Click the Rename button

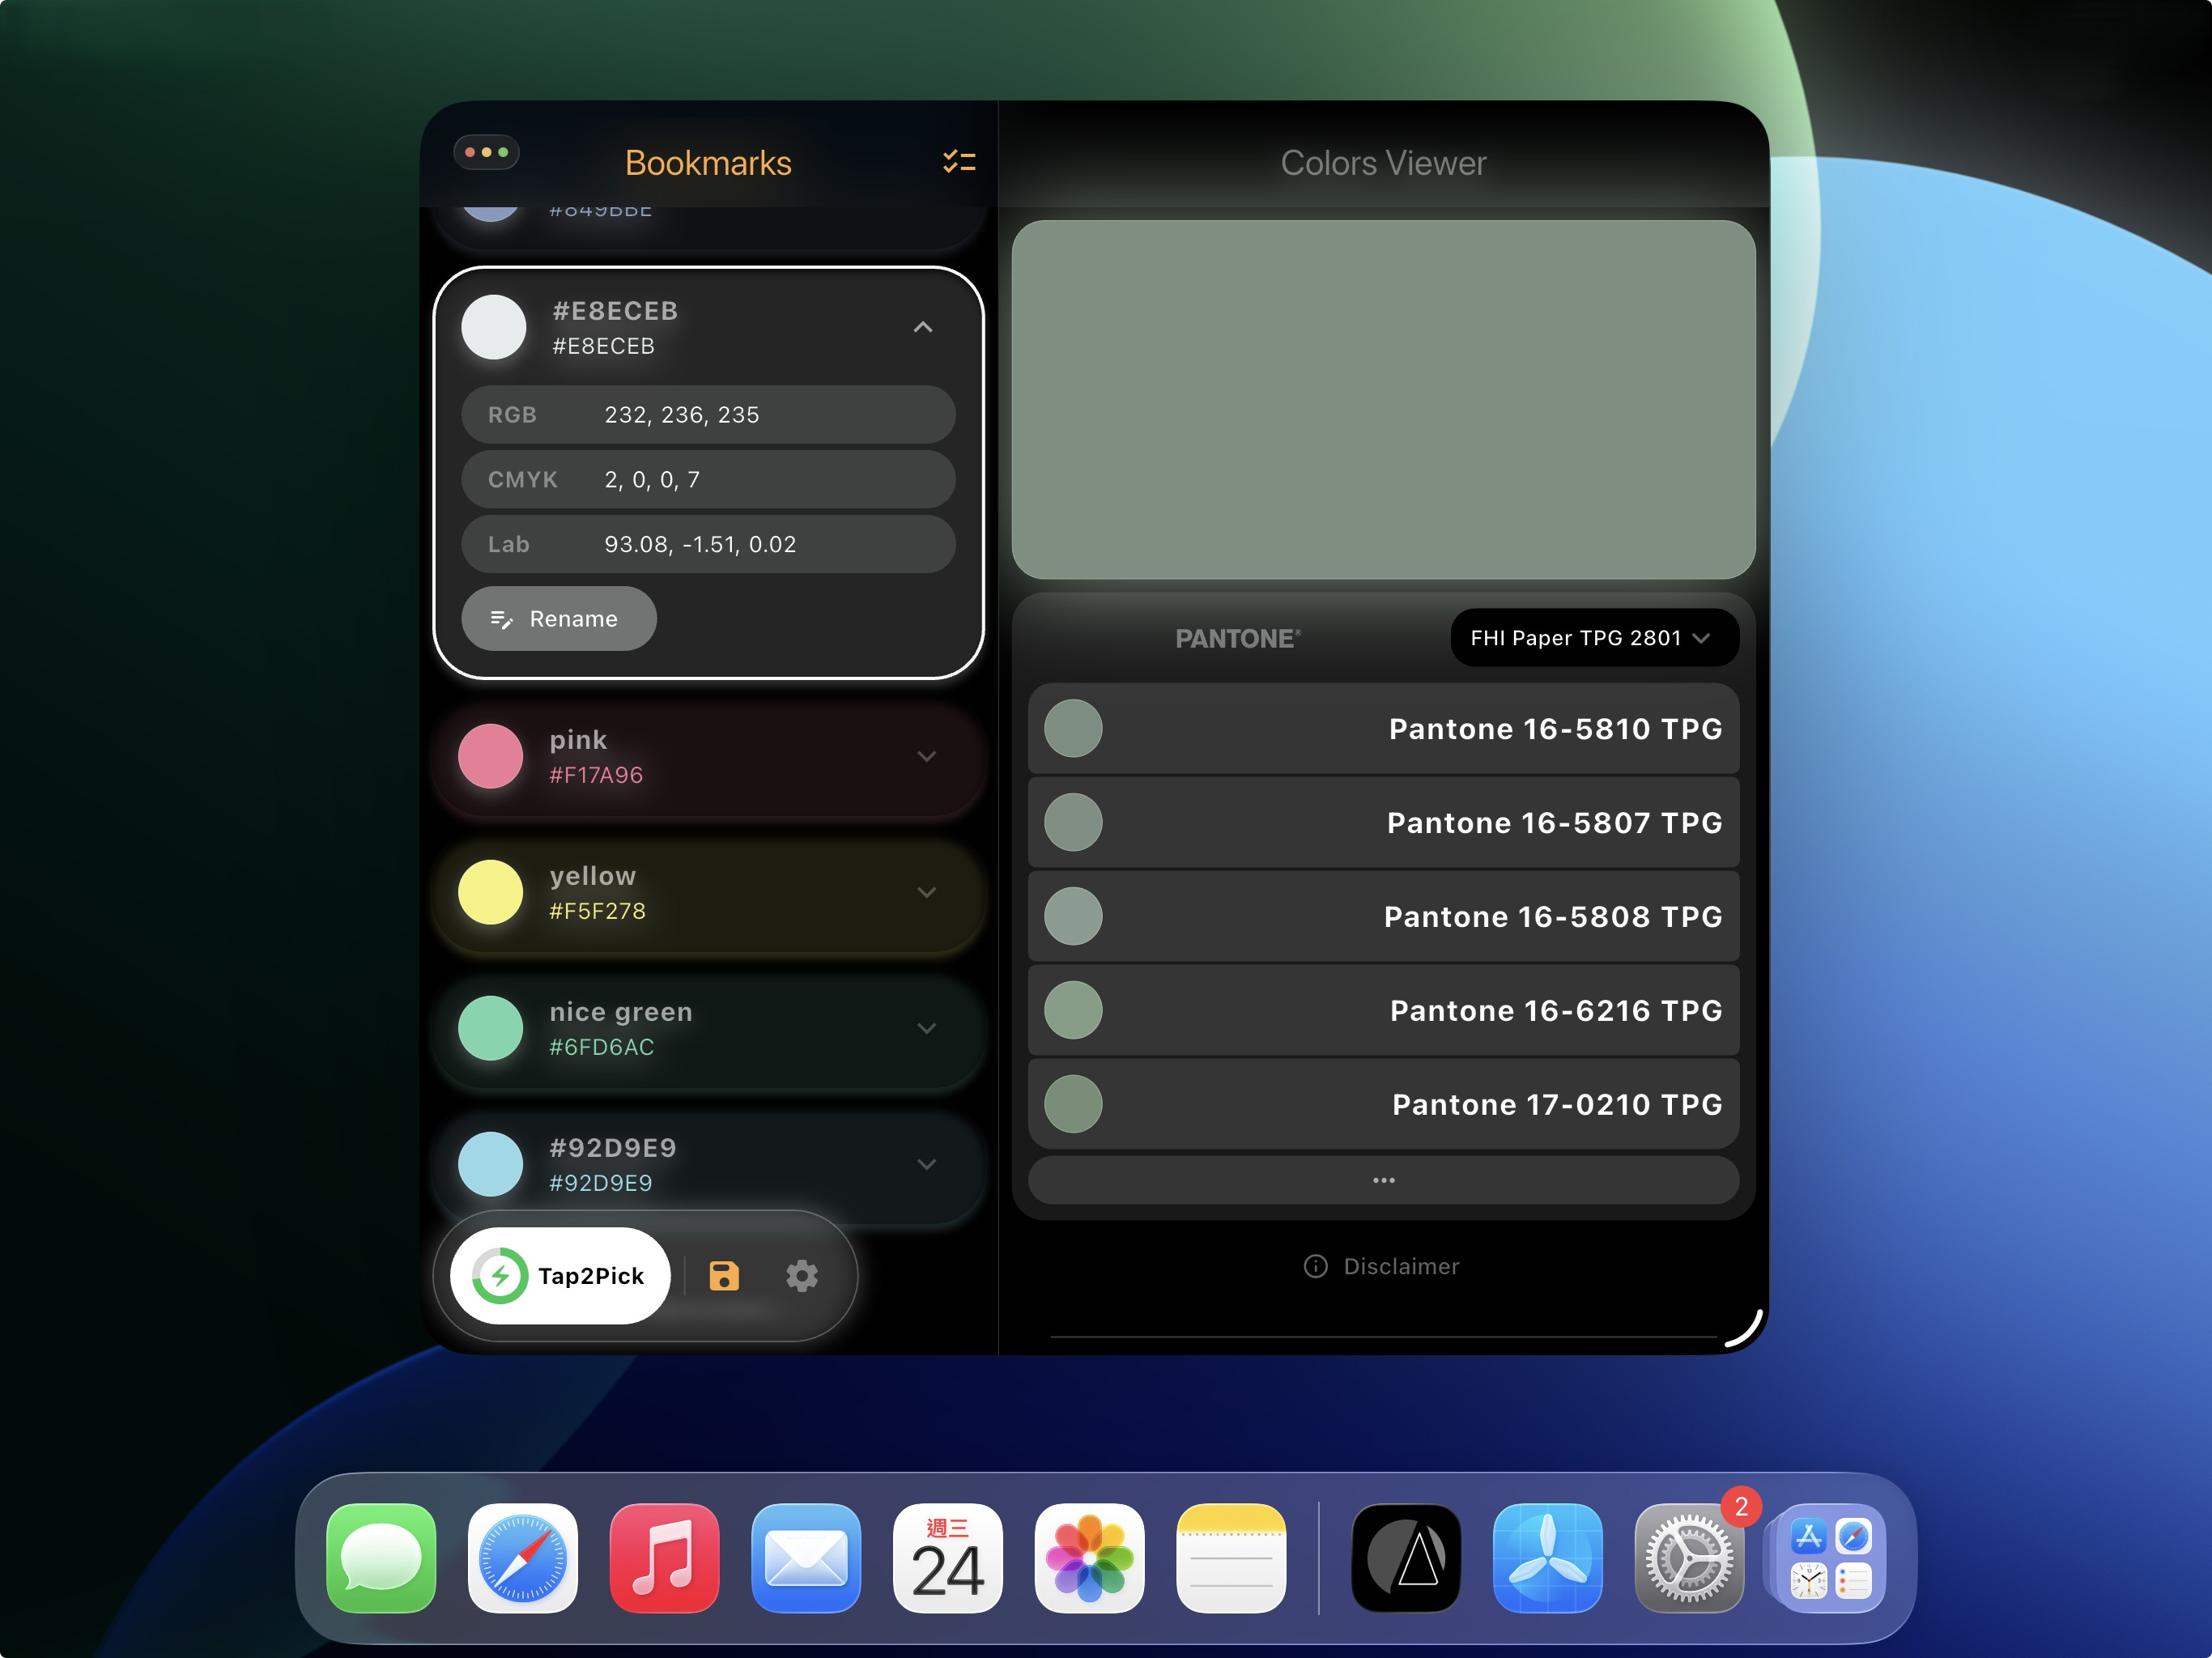pyautogui.click(x=559, y=619)
